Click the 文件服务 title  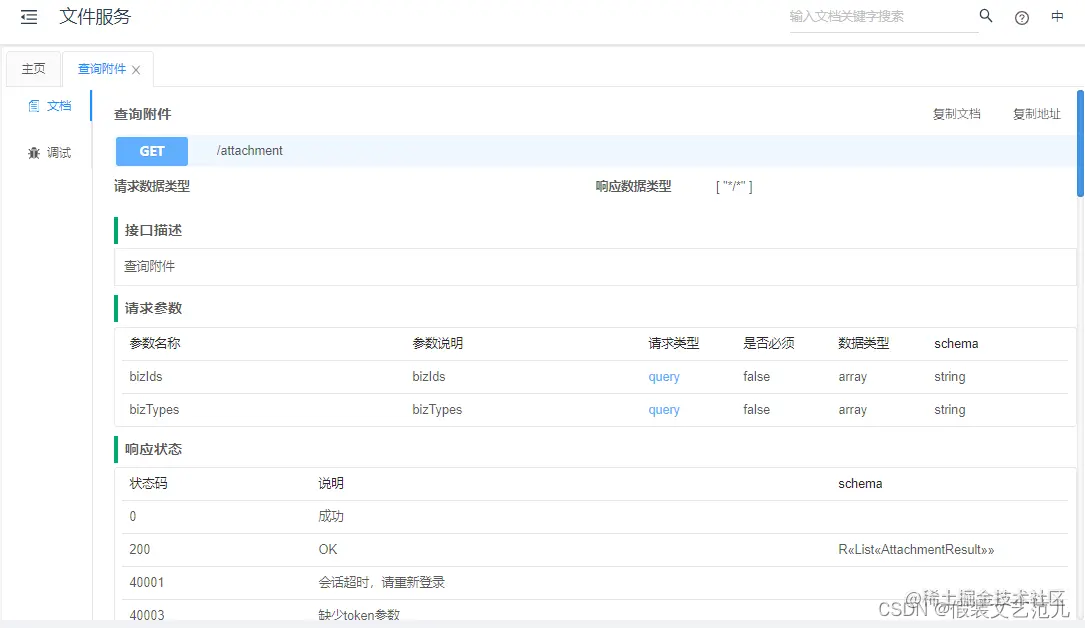click(95, 17)
